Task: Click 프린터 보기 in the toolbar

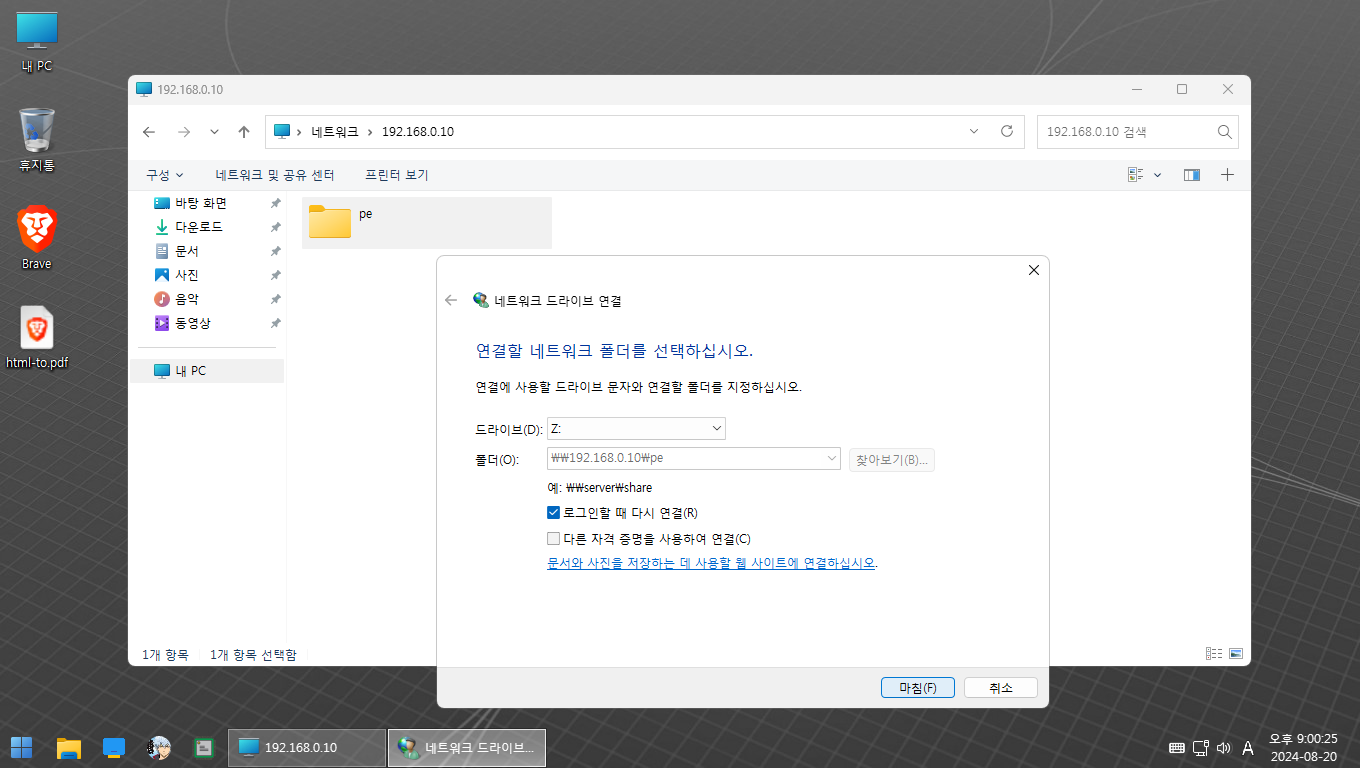Action: [397, 175]
